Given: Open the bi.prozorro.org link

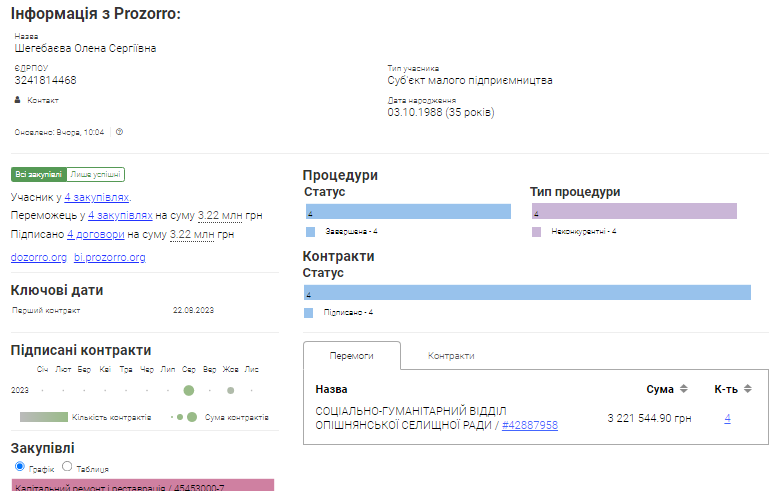Looking at the screenshot, I should [110, 257].
